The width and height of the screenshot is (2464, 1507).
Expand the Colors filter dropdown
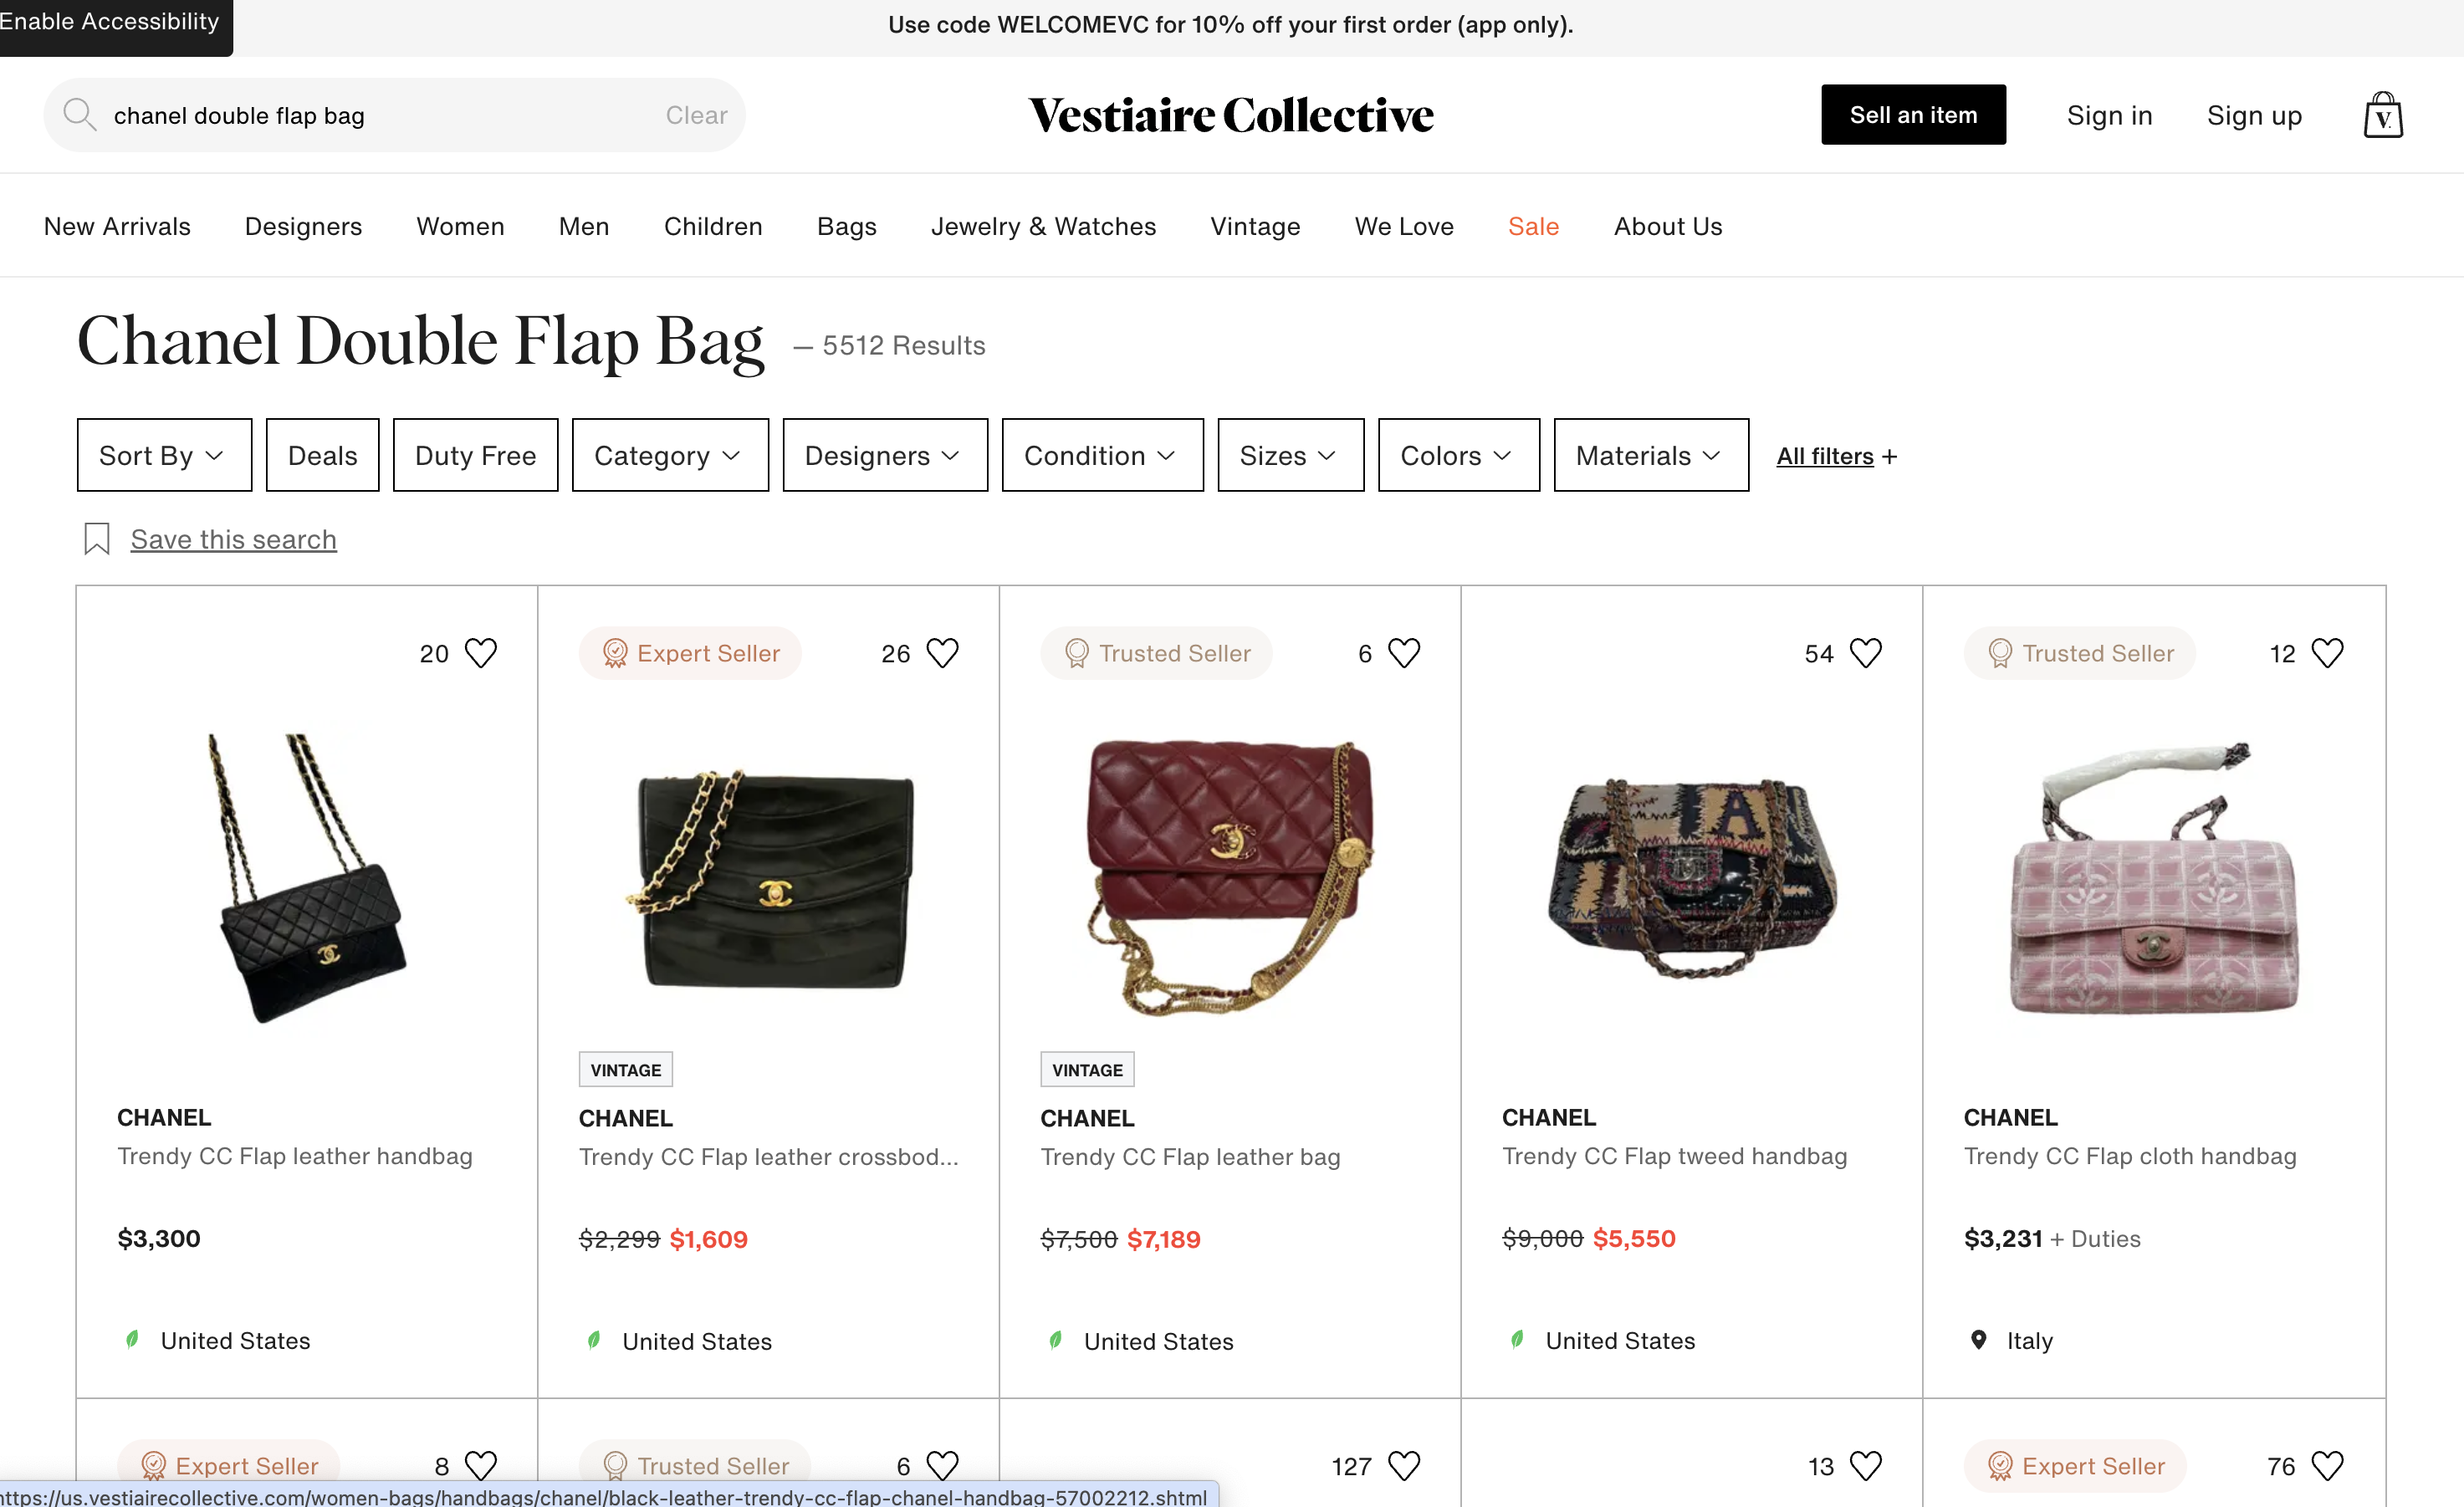click(1459, 455)
